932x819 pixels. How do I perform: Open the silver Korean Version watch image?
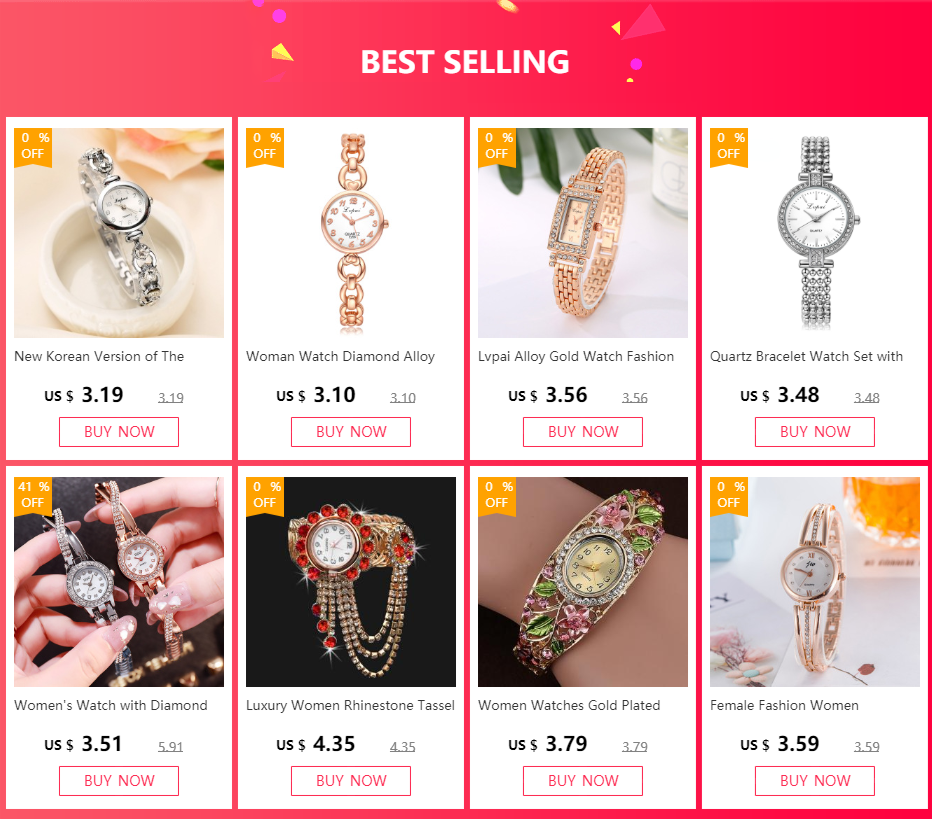119,233
